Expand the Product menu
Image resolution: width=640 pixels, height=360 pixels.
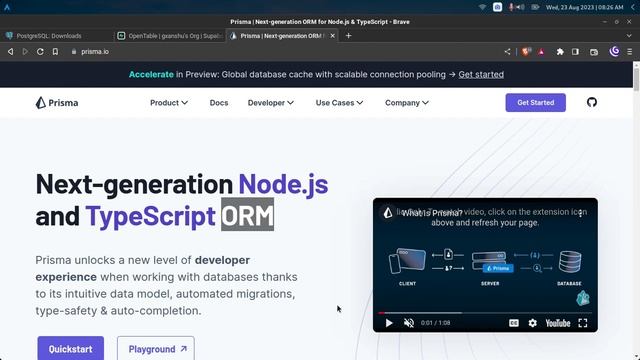(169, 103)
